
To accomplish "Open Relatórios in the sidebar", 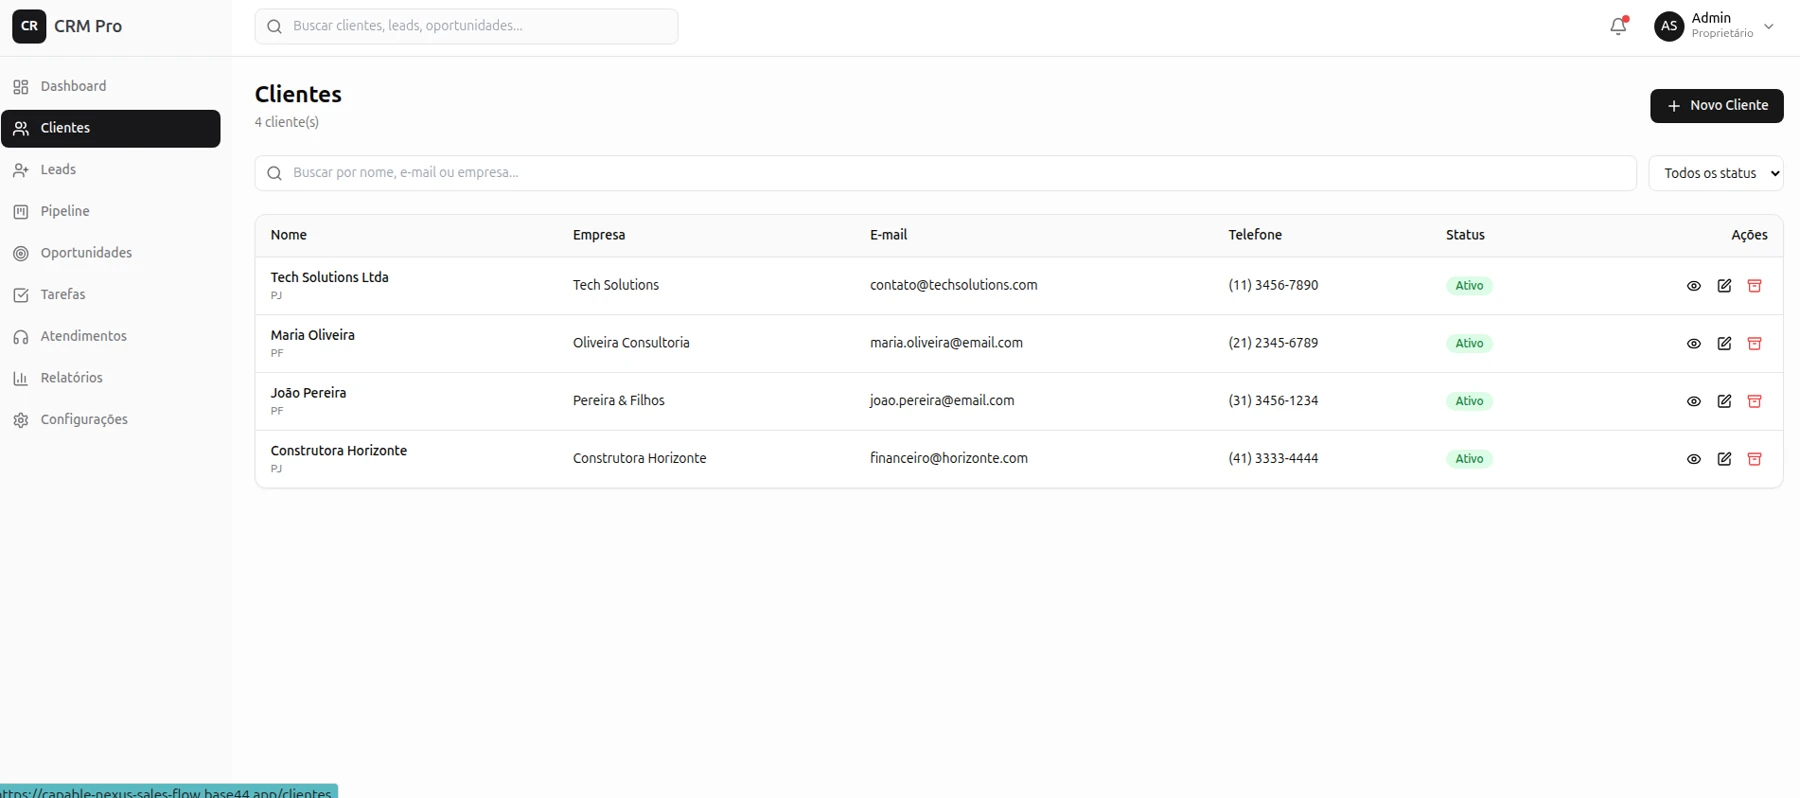I will point(110,378).
